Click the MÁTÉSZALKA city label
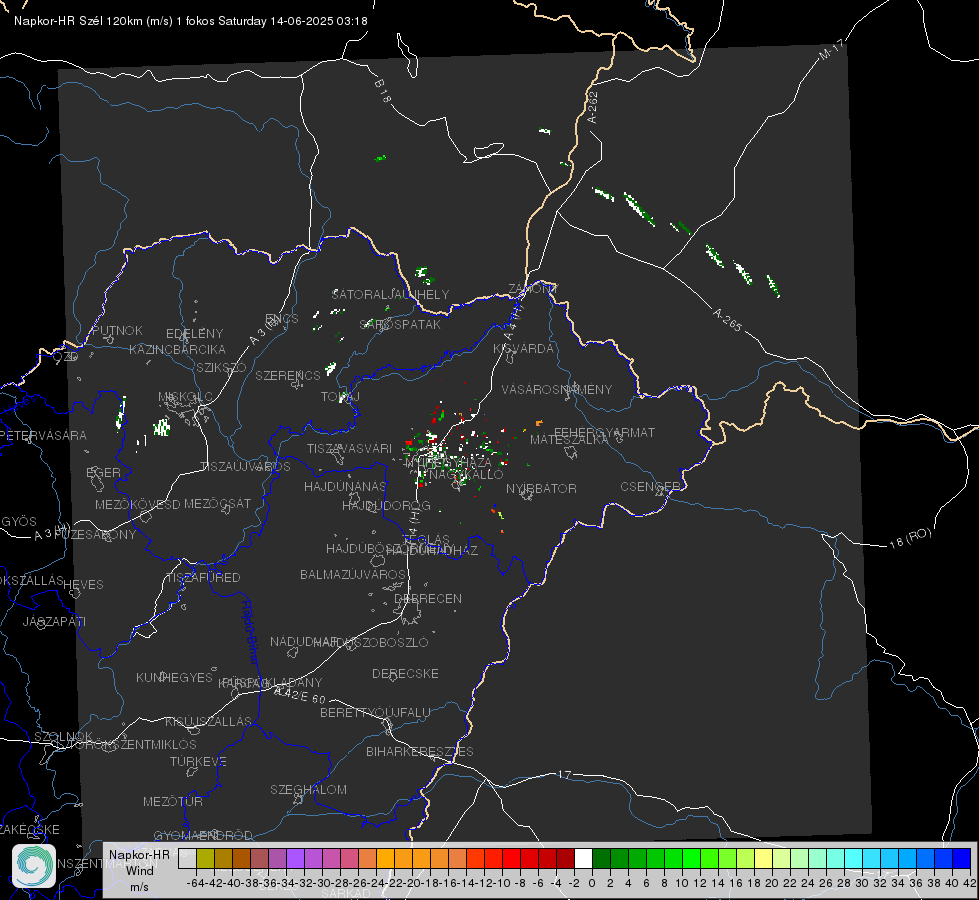The height and width of the screenshot is (900, 979). 569,440
